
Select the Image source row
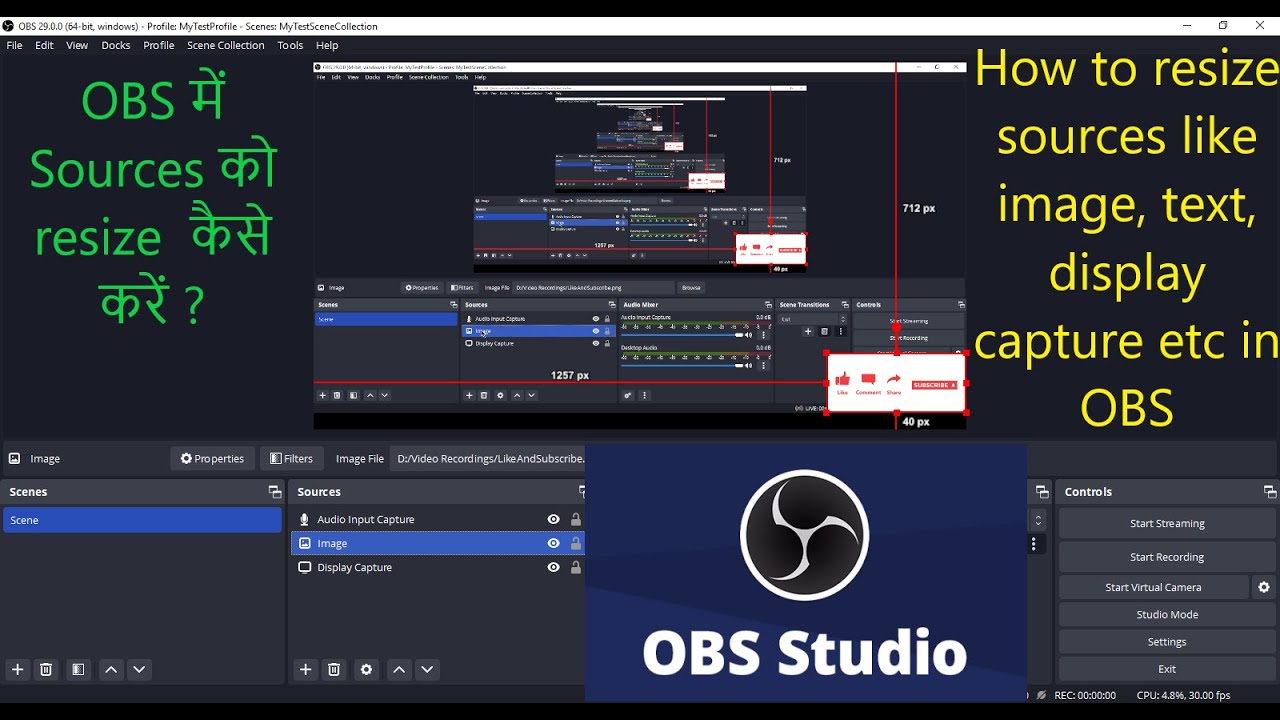pyautogui.click(x=438, y=543)
